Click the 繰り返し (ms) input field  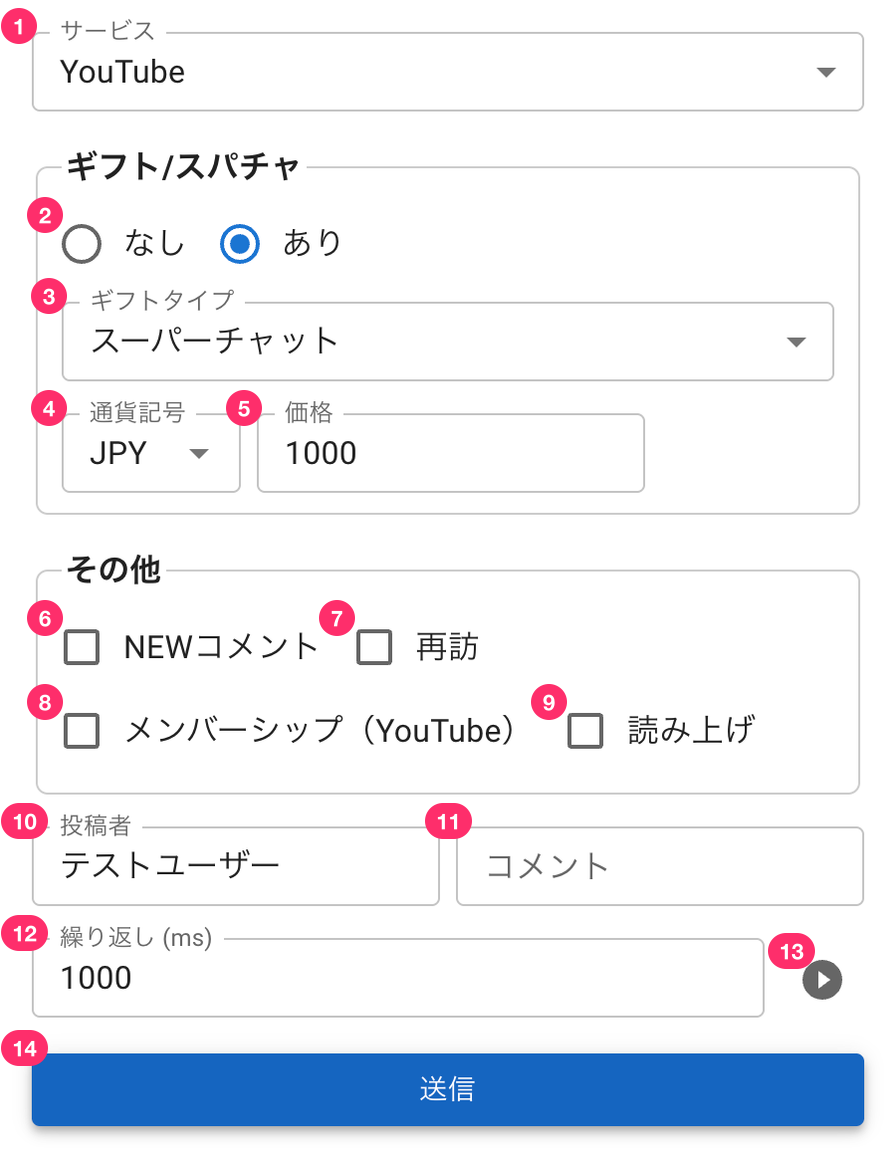[398, 978]
